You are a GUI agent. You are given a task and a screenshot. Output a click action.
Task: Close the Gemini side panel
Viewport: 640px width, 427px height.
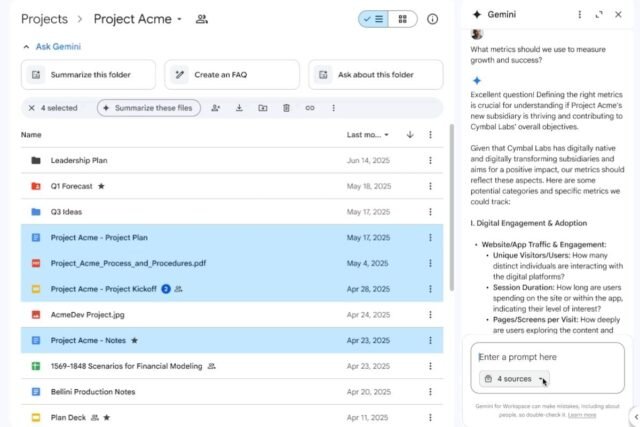(618, 15)
